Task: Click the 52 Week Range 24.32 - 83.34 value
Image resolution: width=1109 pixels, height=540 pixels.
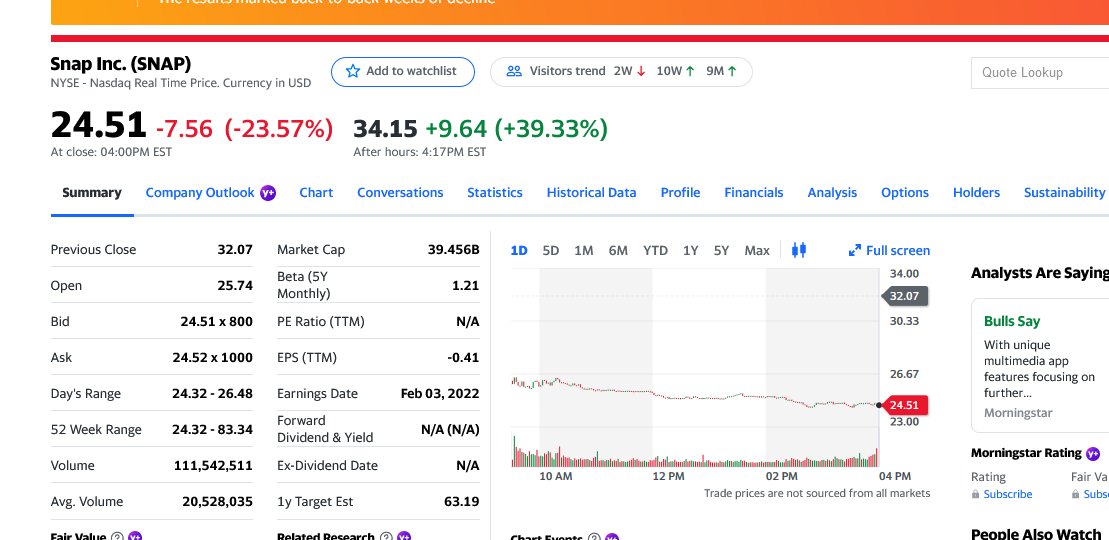Action: pyautogui.click(x=212, y=430)
